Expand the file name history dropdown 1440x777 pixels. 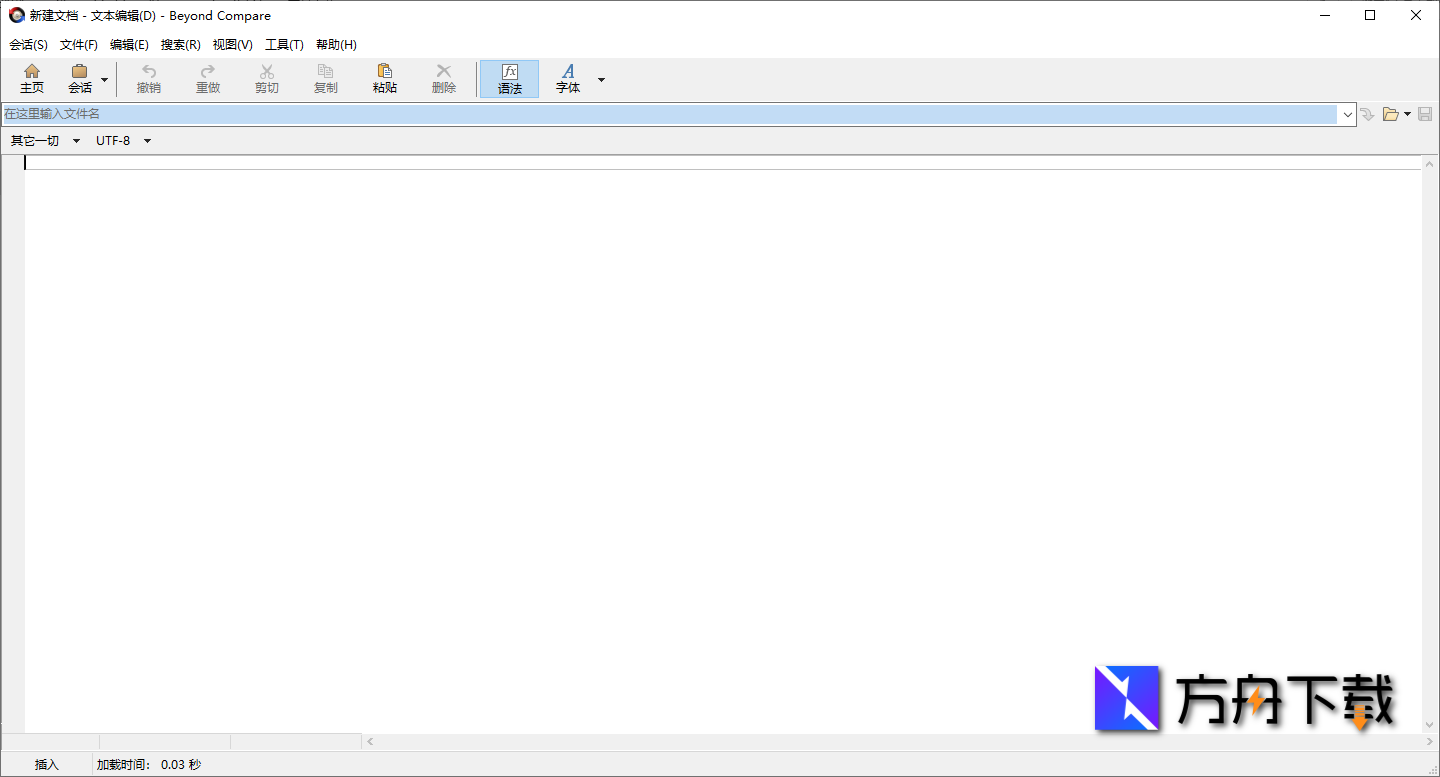pyautogui.click(x=1347, y=114)
